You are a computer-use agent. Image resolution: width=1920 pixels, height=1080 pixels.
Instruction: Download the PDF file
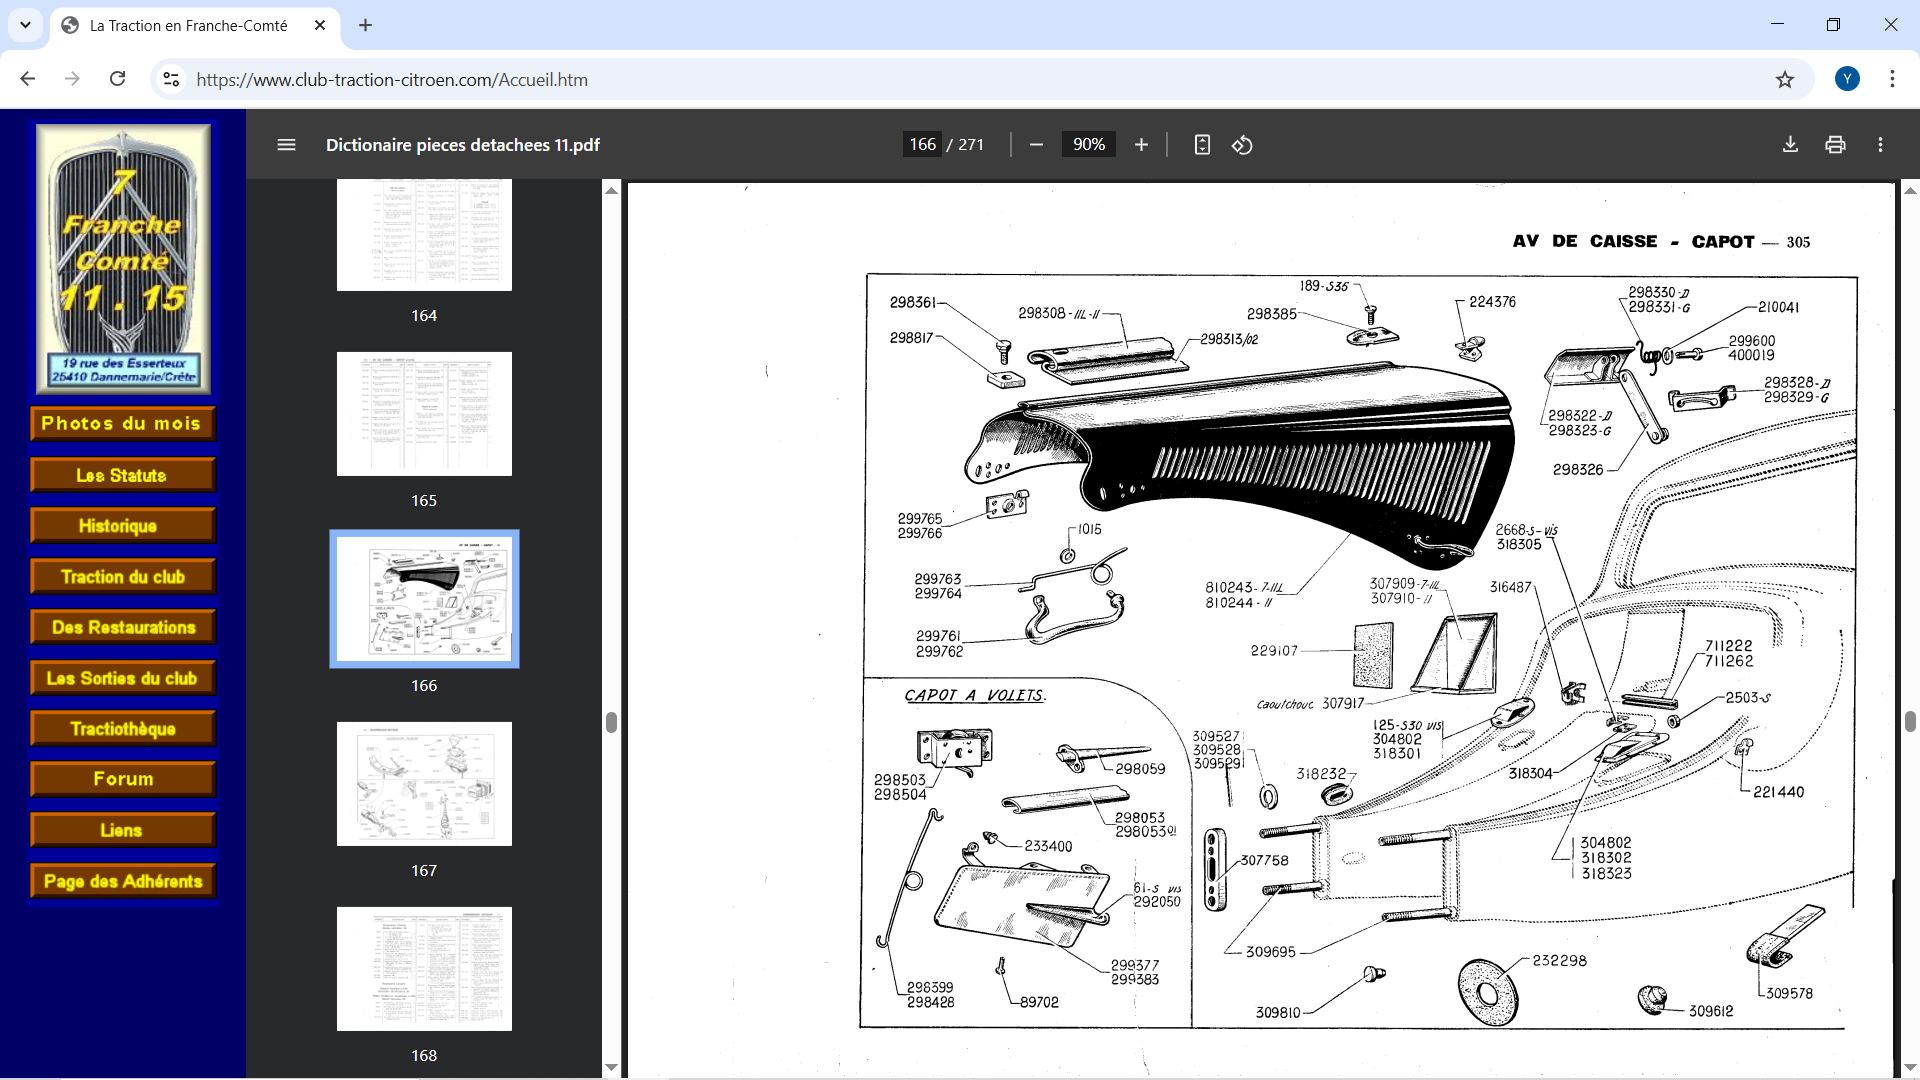(x=1790, y=145)
